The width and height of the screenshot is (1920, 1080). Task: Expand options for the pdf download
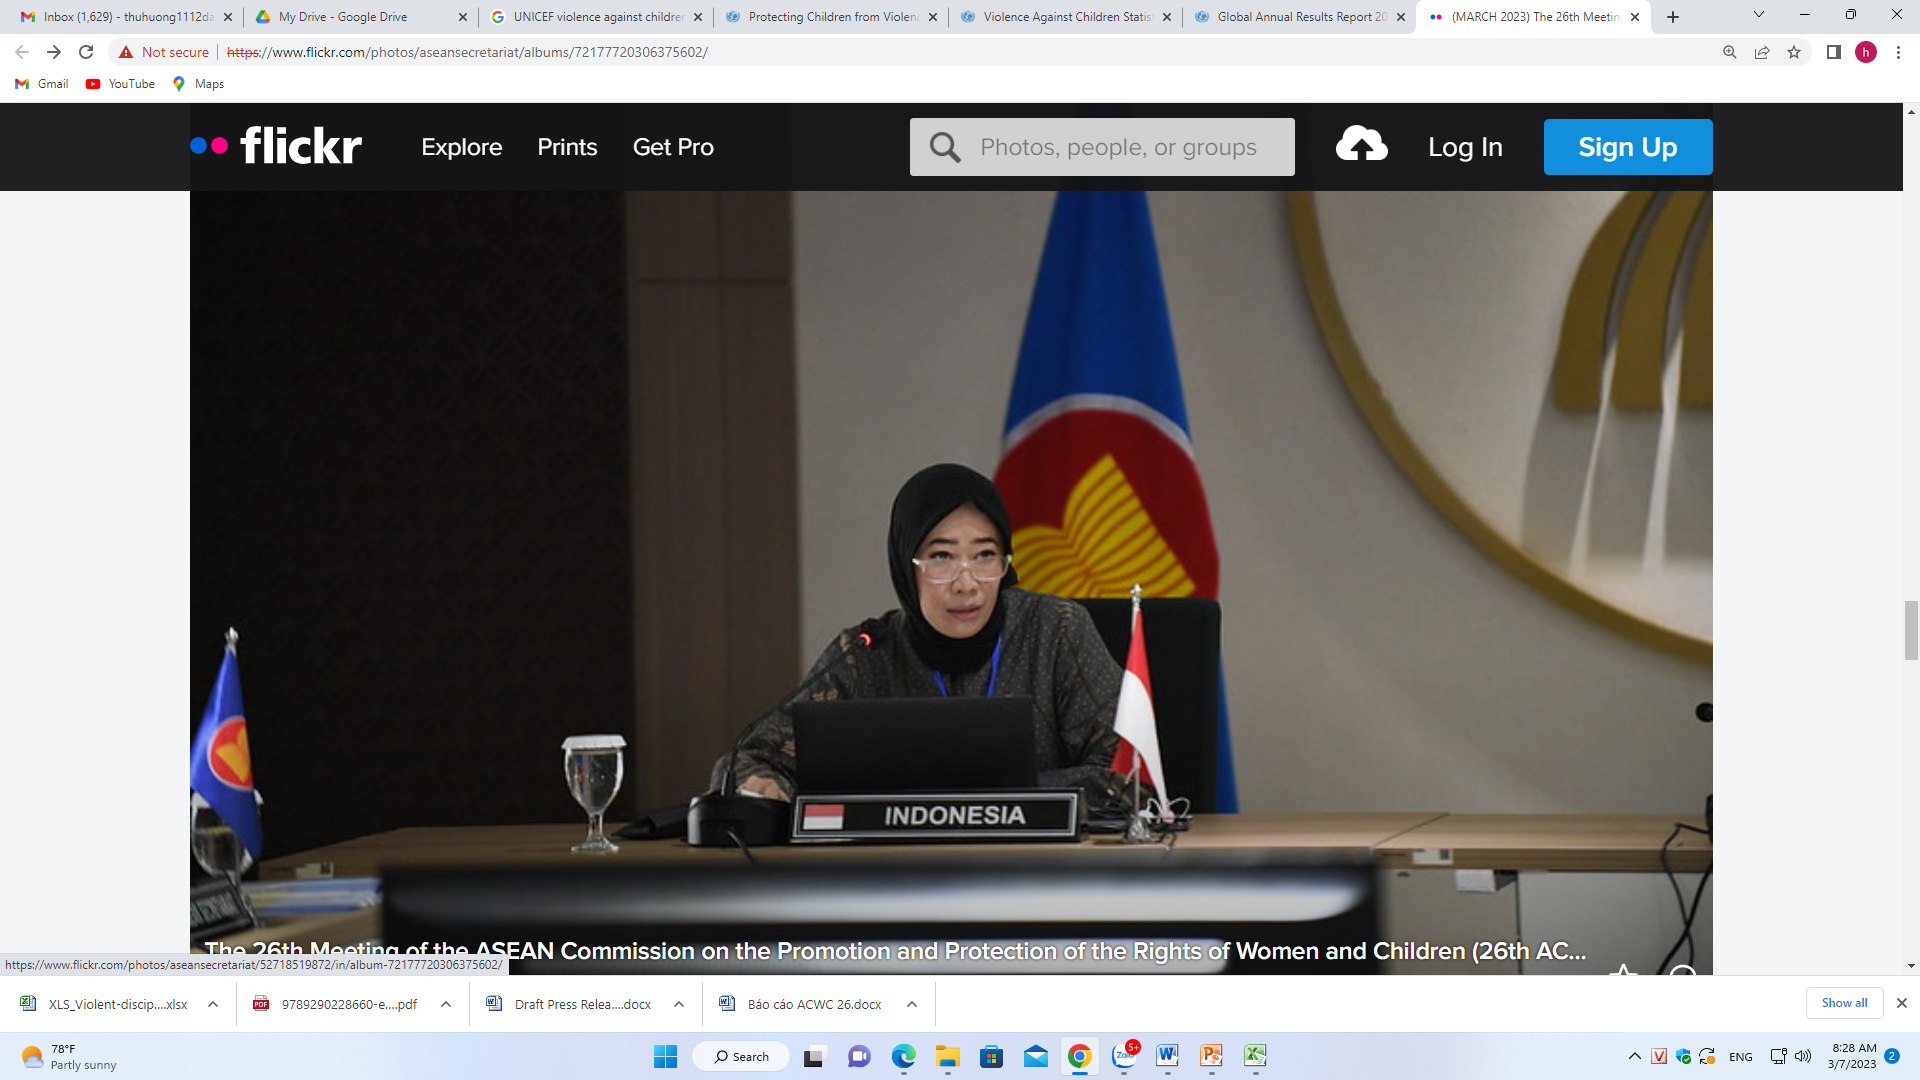point(446,1004)
